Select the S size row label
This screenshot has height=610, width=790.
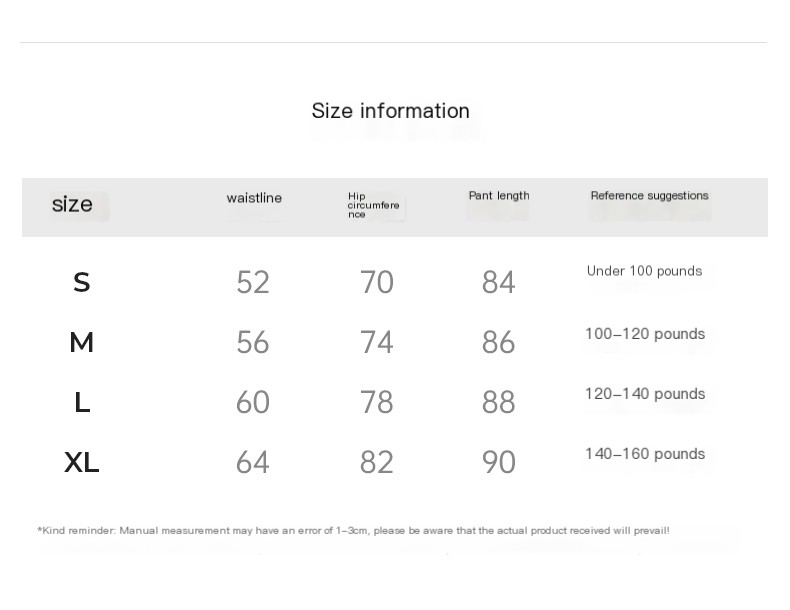[x=82, y=282]
